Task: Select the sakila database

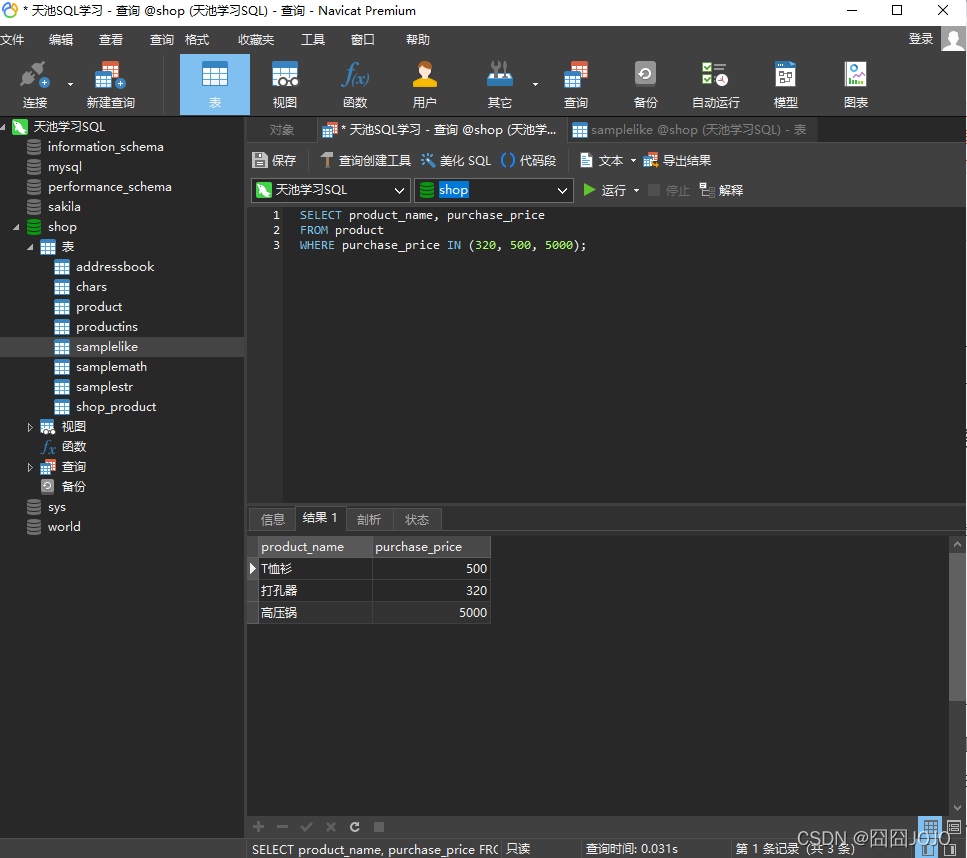Action: point(64,207)
